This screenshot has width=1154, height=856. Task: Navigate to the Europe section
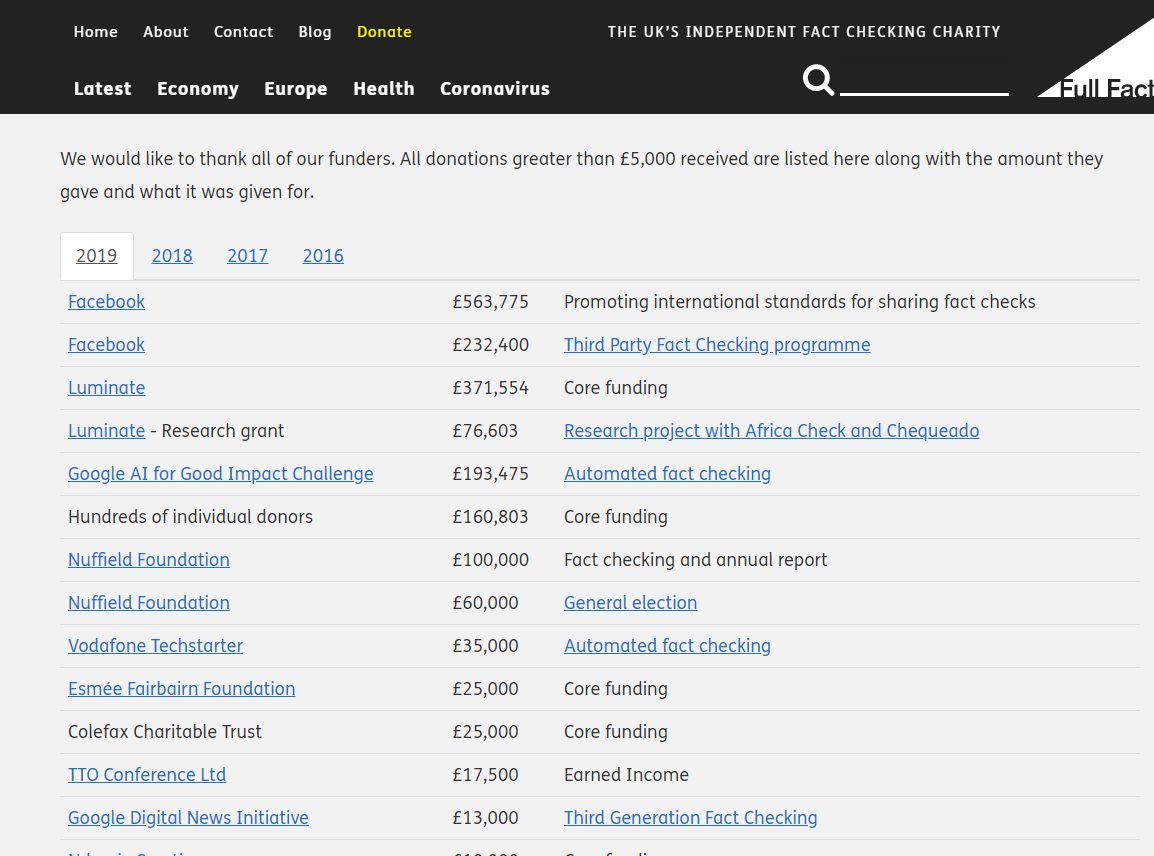295,89
